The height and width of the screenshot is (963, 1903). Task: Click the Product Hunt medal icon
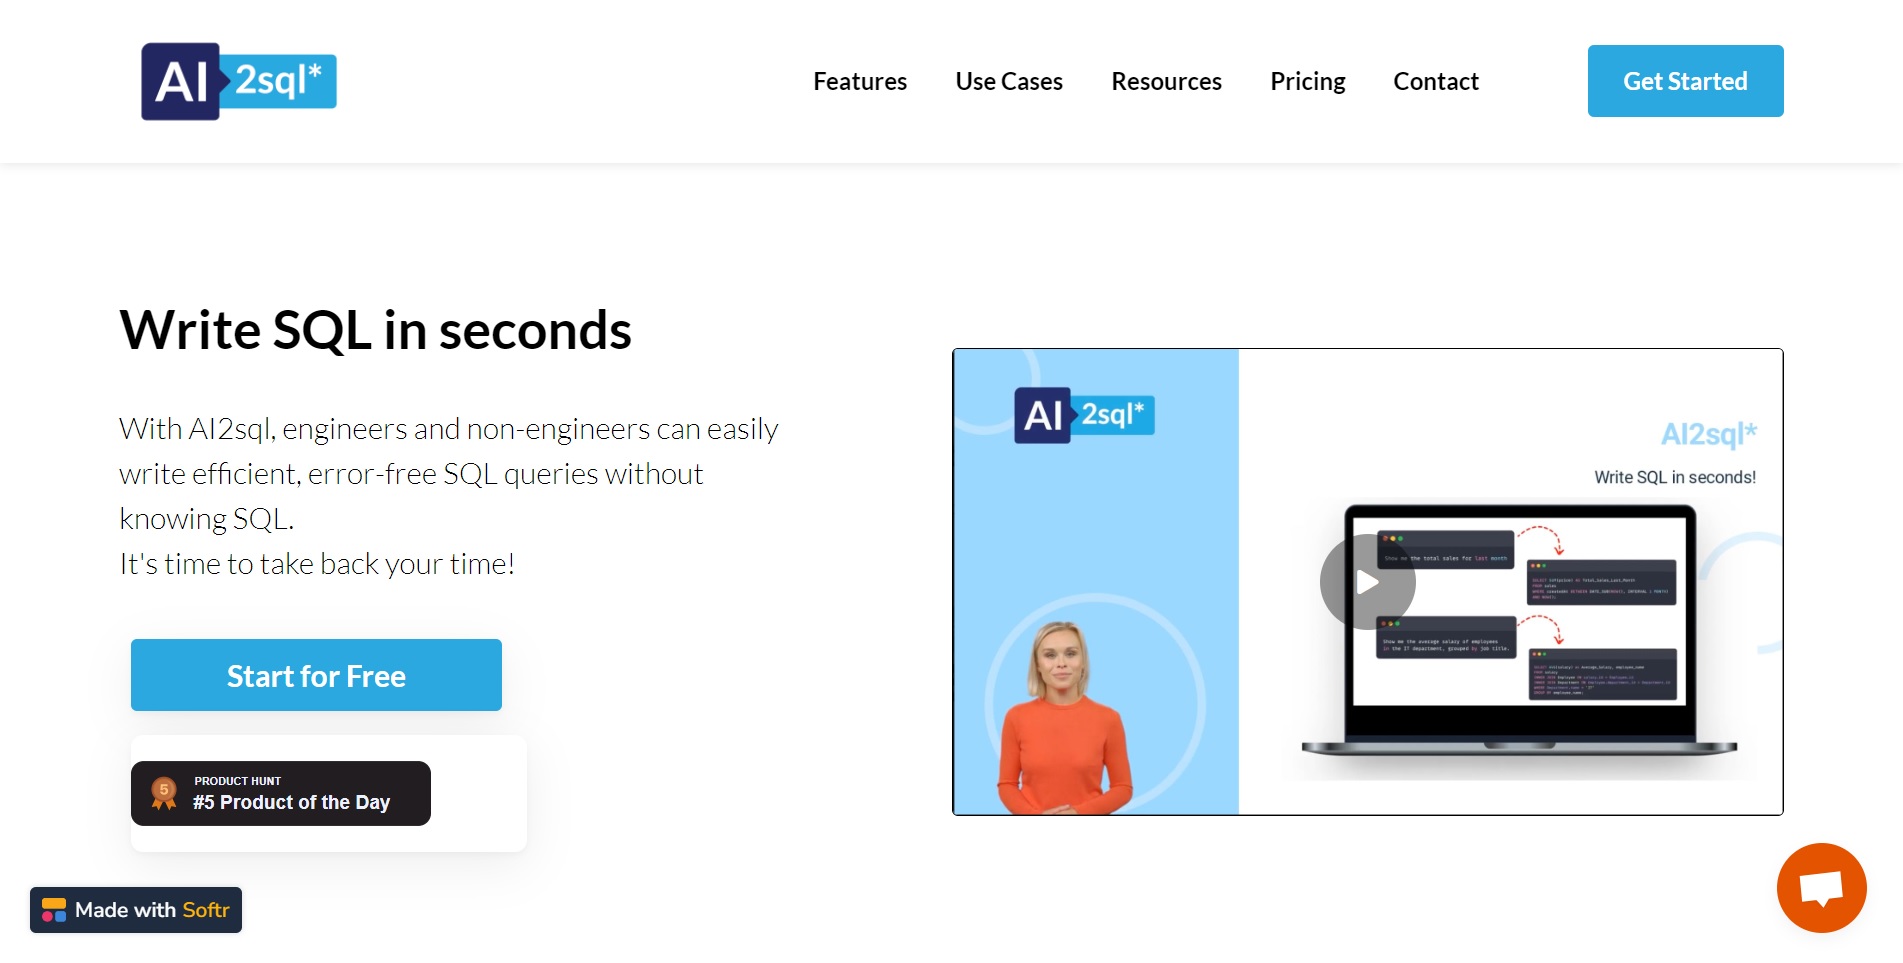[164, 793]
